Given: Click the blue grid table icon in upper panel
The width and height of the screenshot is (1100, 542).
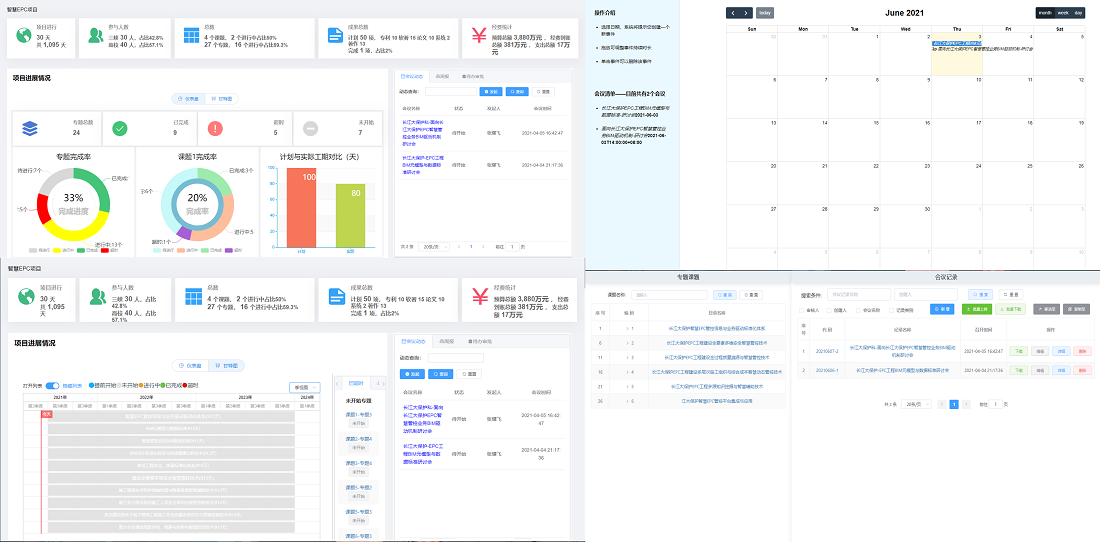Looking at the screenshot, I should pyautogui.click(x=192, y=36).
